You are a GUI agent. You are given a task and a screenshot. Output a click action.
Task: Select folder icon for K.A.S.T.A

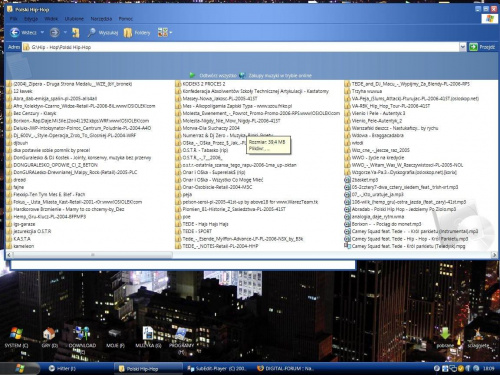pyautogui.click(x=9, y=239)
